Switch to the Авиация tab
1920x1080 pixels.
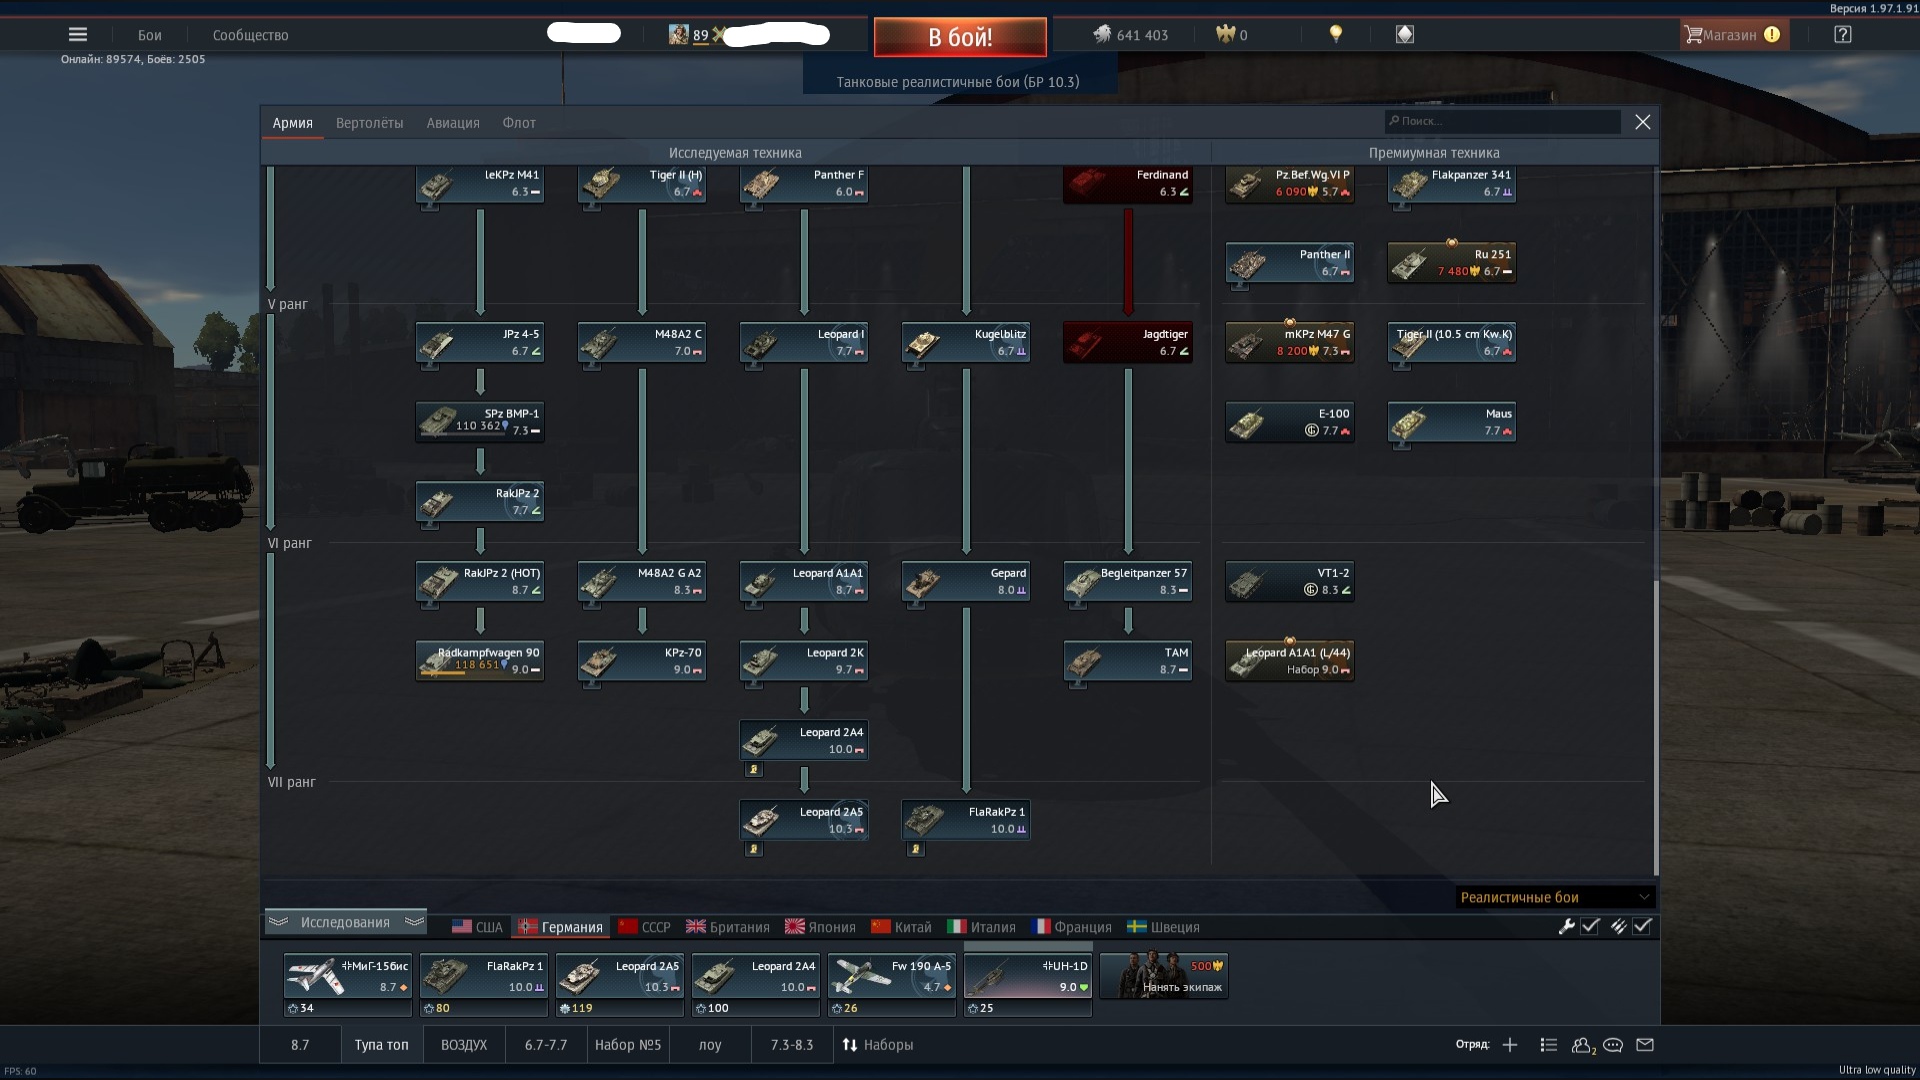pyautogui.click(x=453, y=123)
